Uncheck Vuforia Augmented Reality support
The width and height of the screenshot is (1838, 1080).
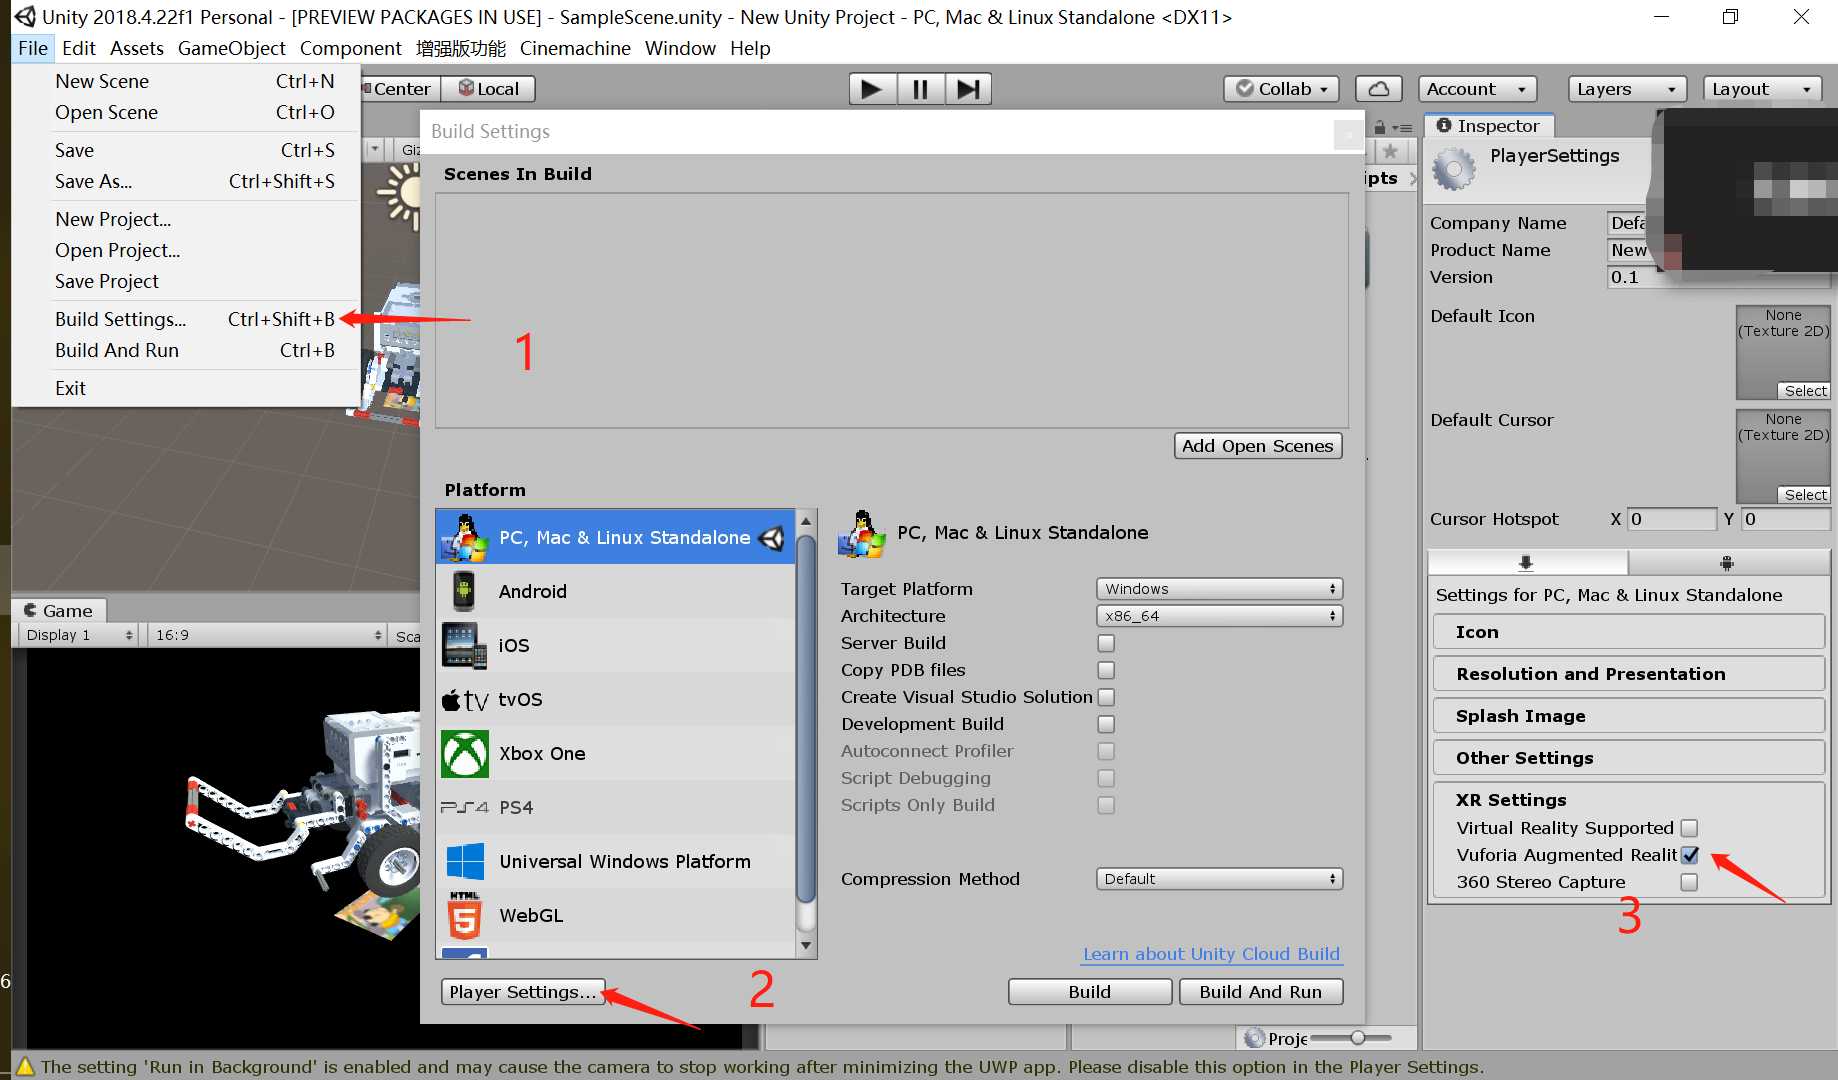tap(1689, 855)
